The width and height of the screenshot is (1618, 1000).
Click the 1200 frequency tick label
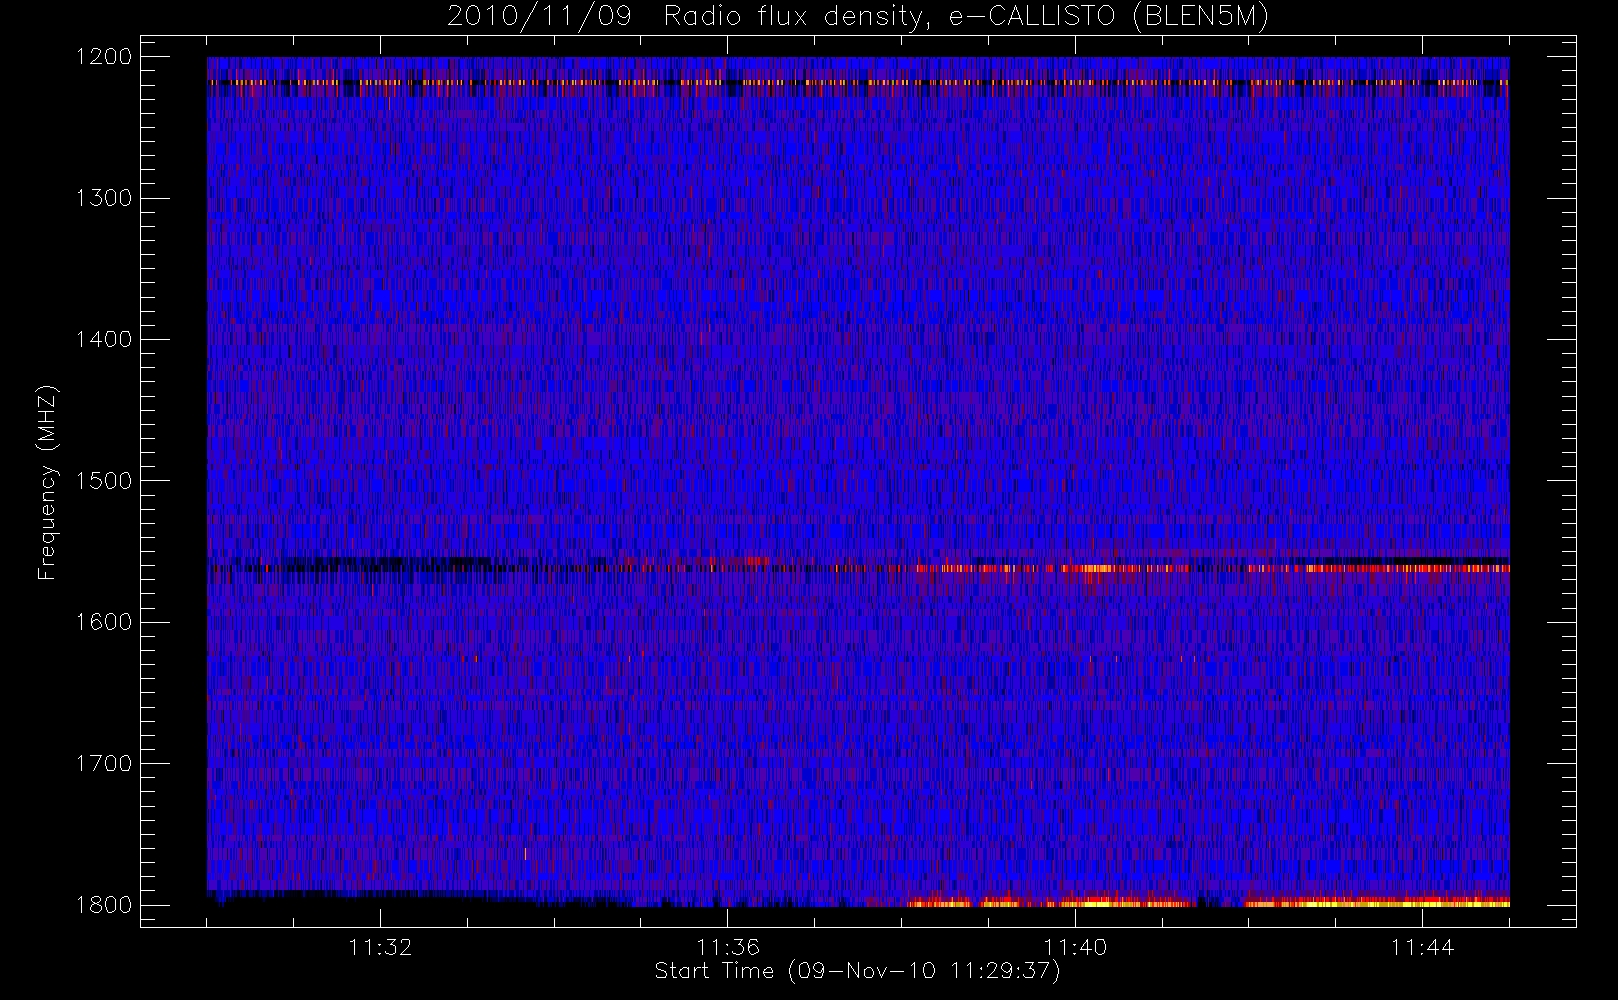104,57
